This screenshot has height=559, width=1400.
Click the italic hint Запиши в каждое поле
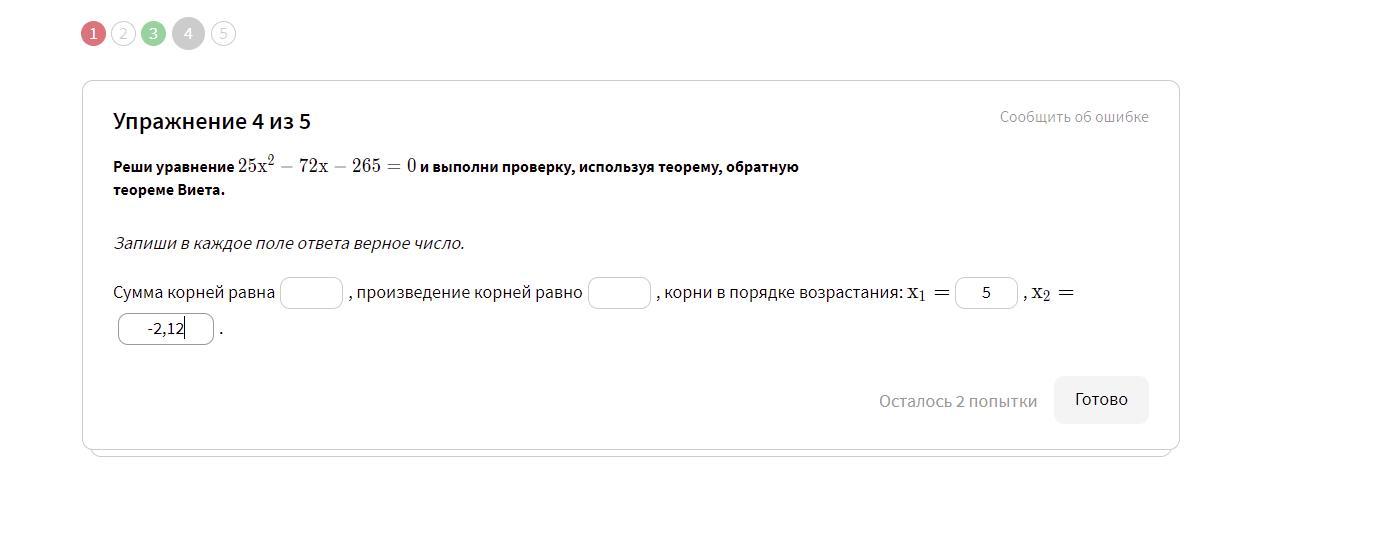[289, 243]
